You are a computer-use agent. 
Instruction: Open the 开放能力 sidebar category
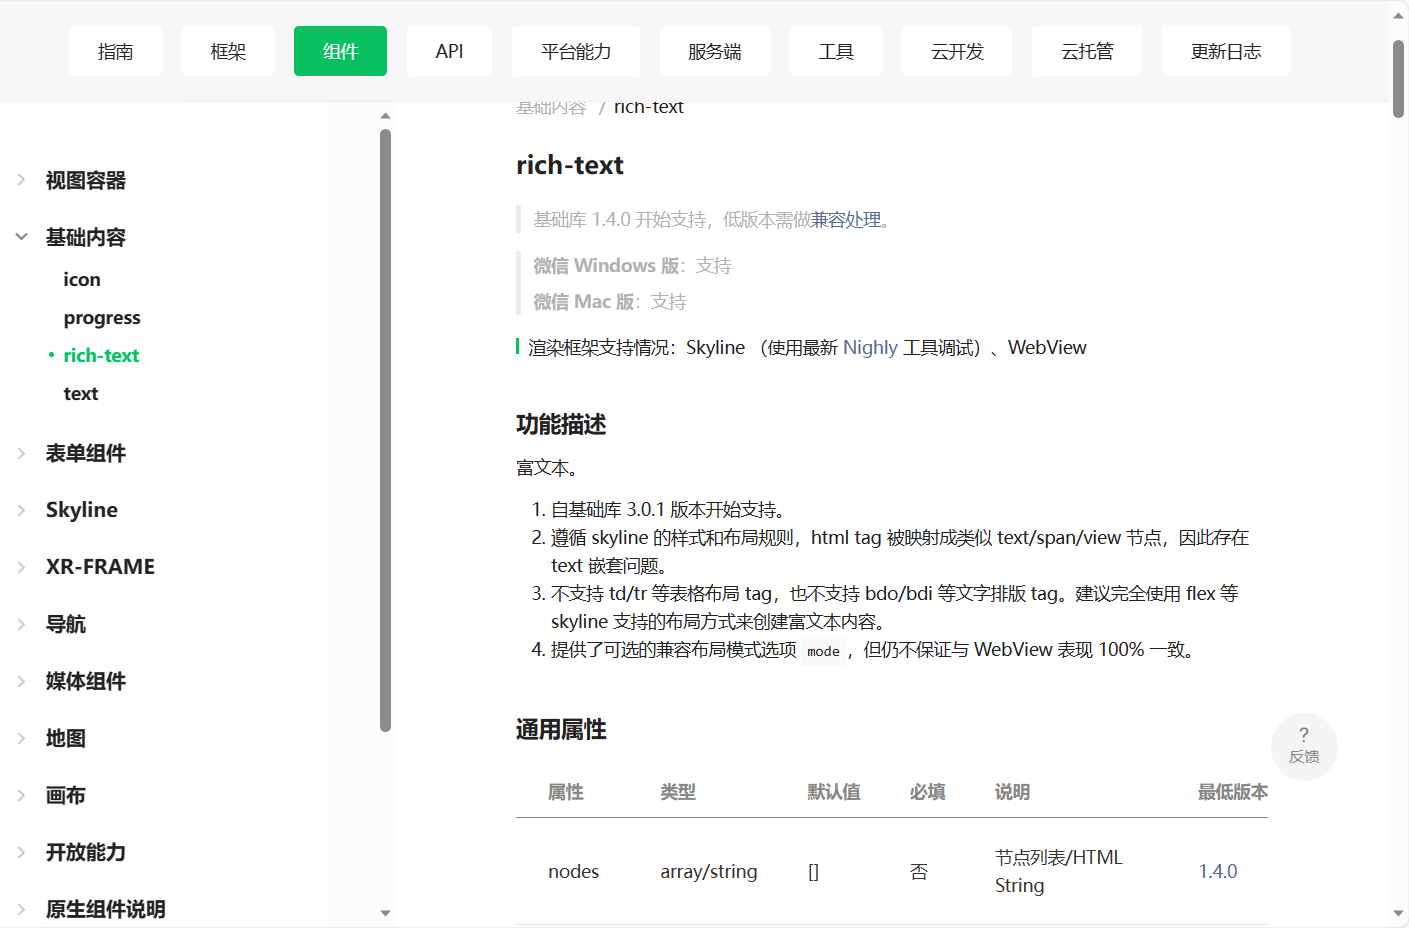pos(86,853)
